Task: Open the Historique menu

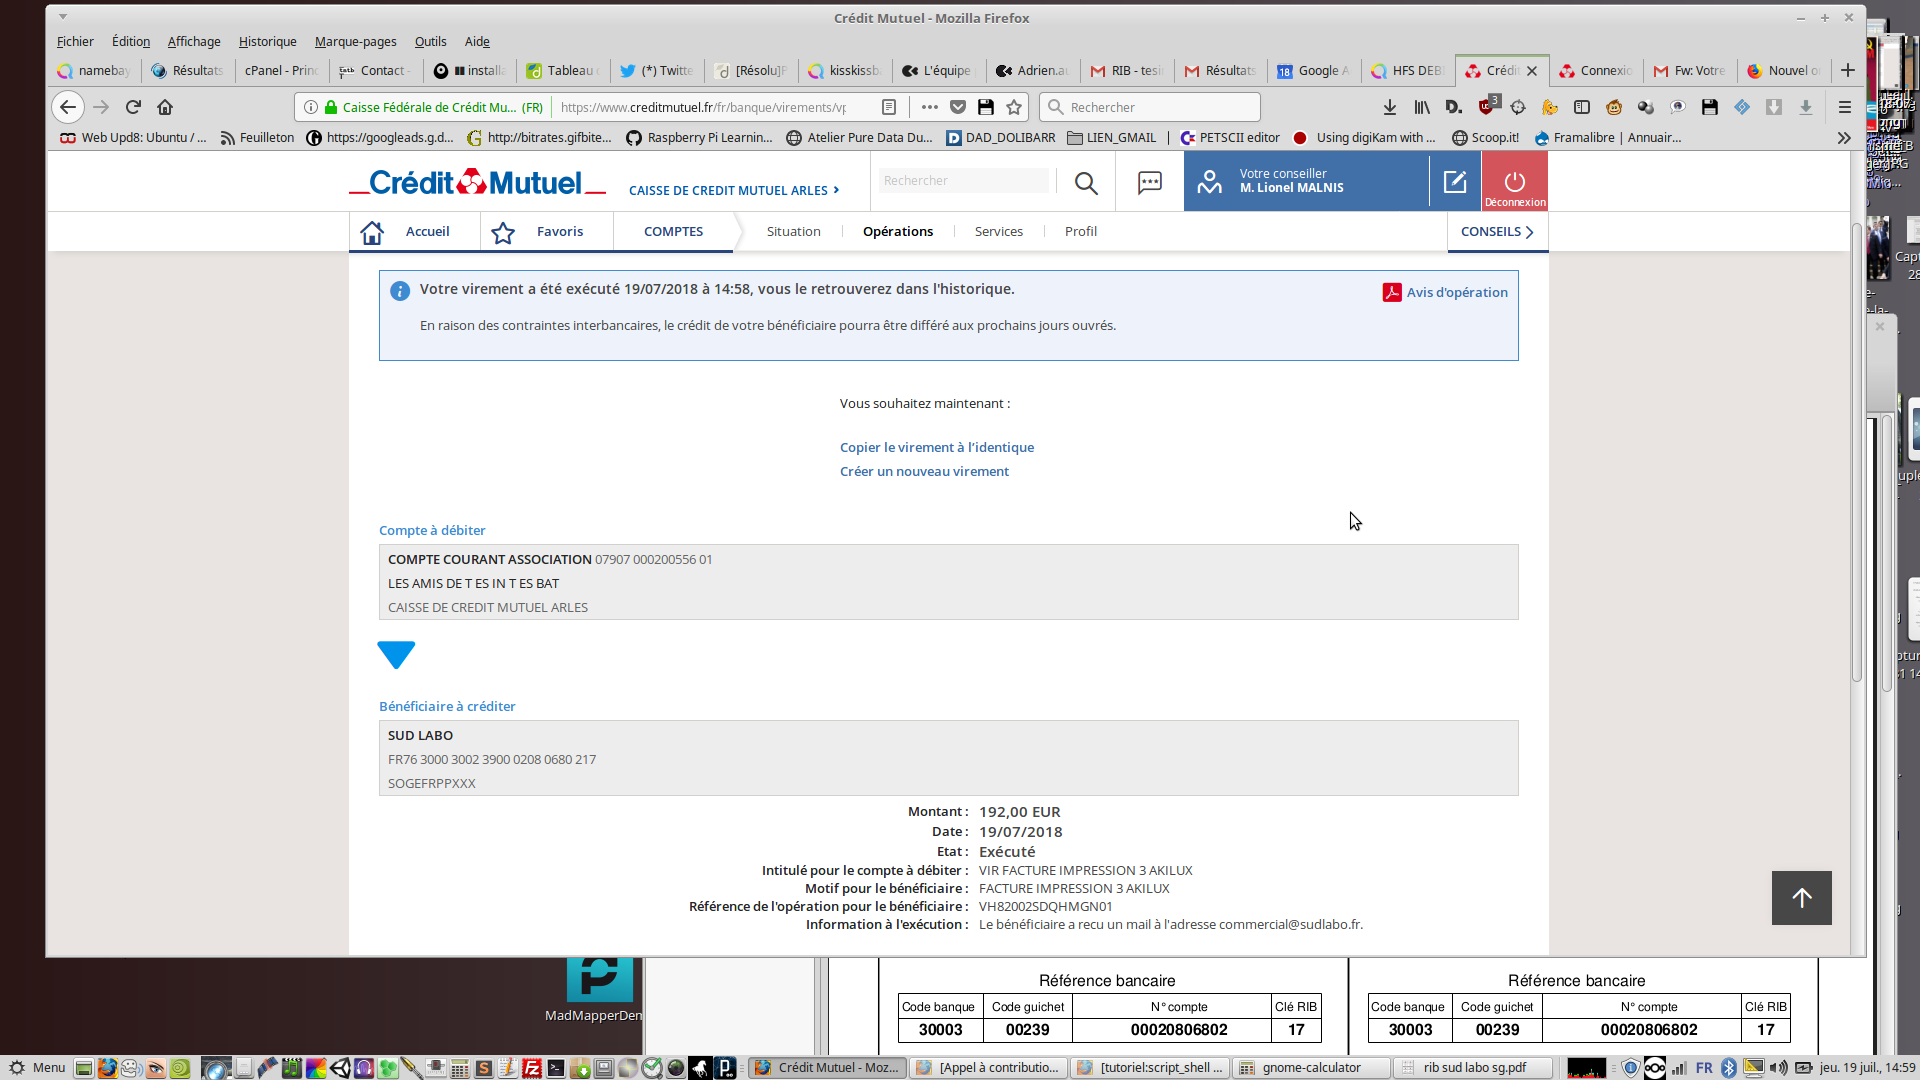Action: tap(267, 41)
